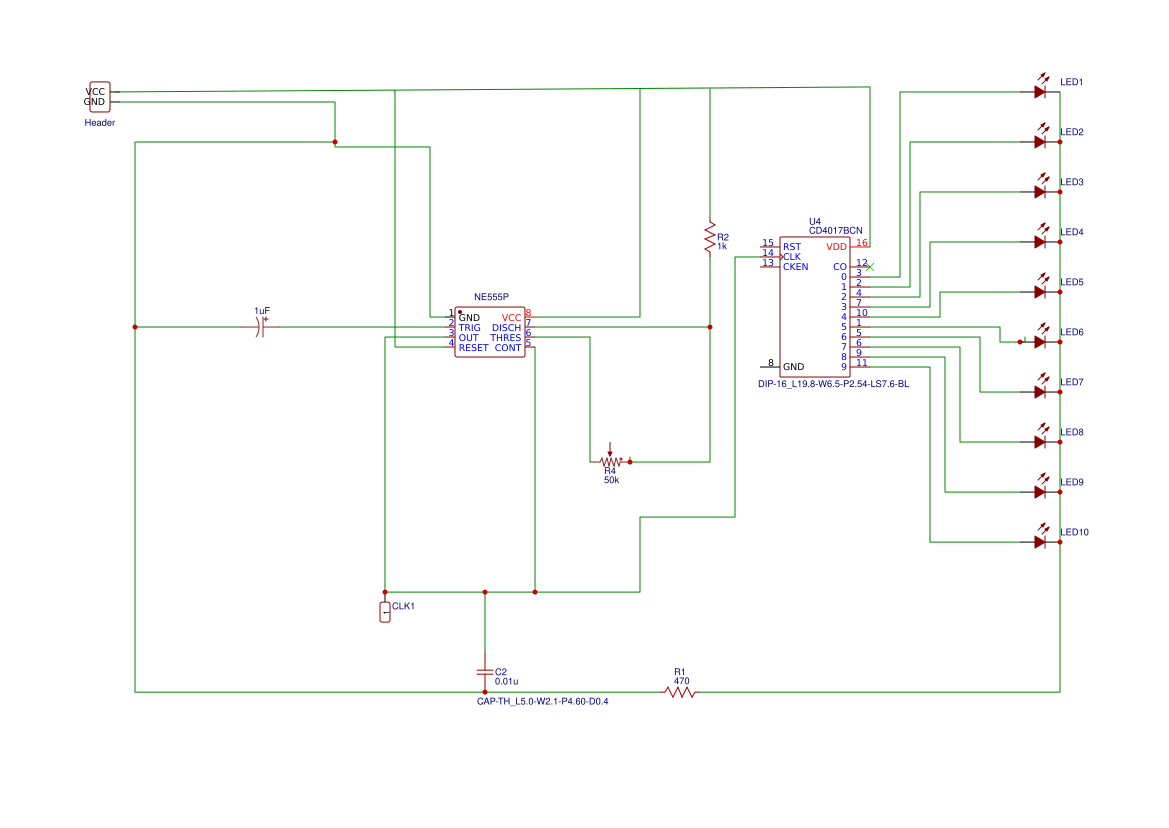1169x828 pixels.
Task: Click the CLK pin label on CD4017BCN
Action: tap(792, 256)
